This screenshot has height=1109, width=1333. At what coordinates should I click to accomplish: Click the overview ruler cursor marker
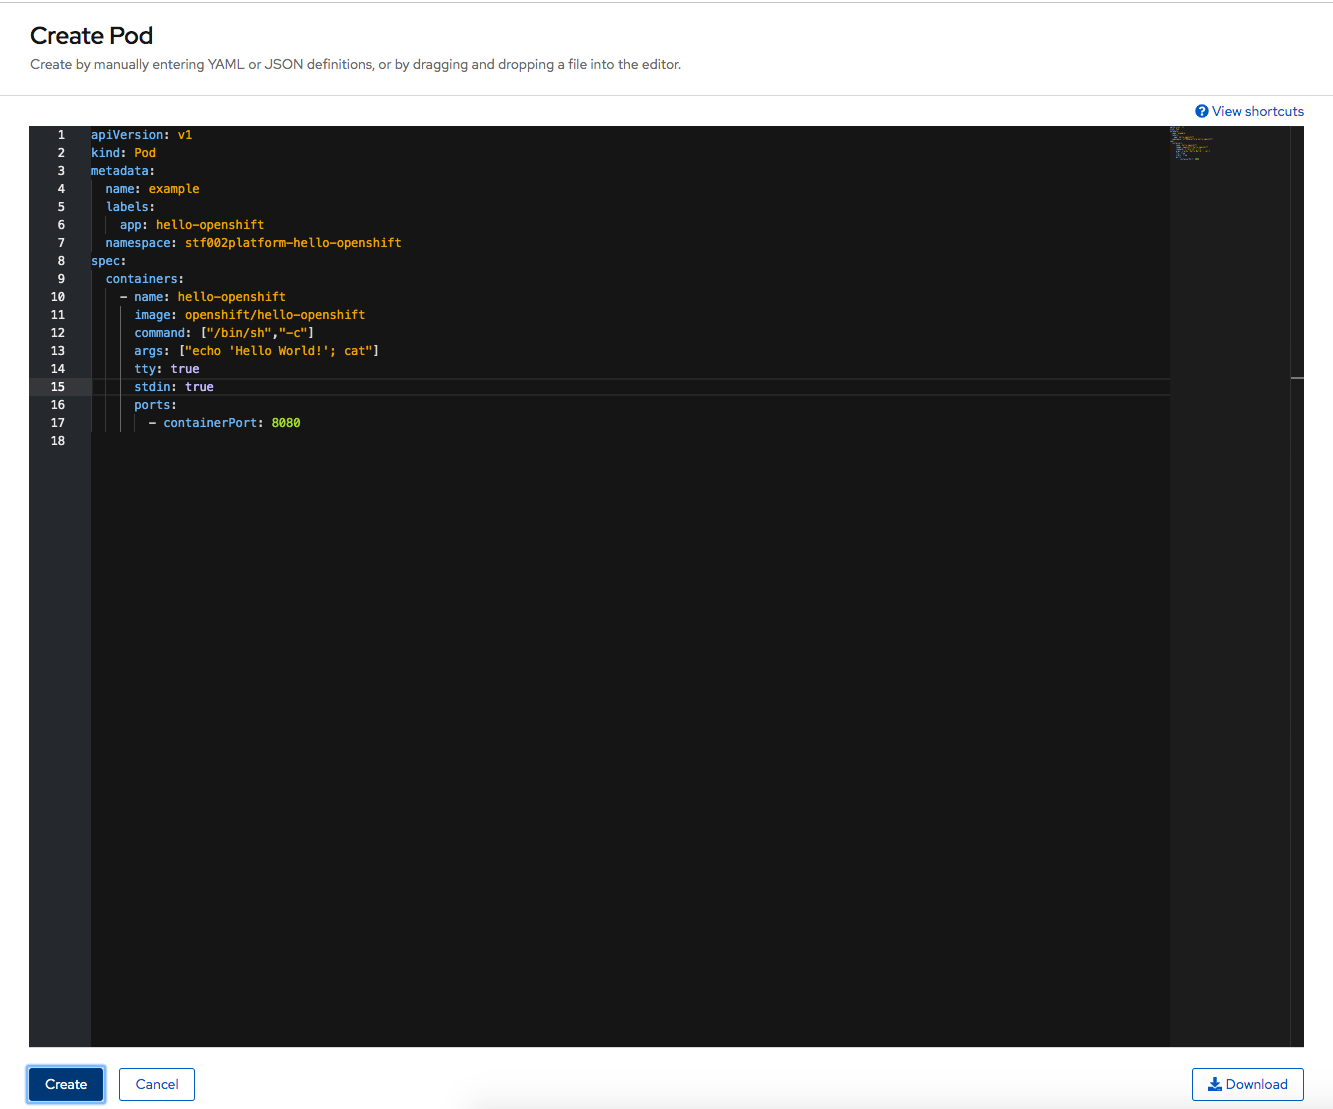click(1297, 378)
